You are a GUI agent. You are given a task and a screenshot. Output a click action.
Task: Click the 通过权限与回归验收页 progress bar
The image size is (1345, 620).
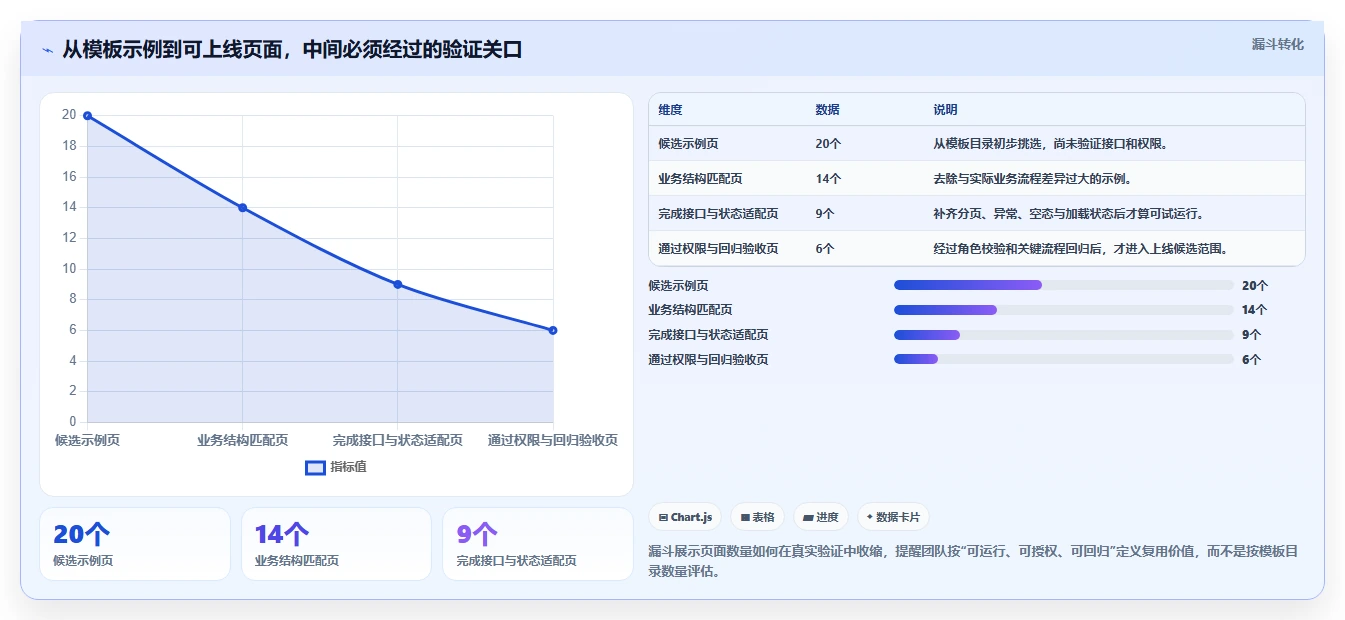pos(1064,359)
